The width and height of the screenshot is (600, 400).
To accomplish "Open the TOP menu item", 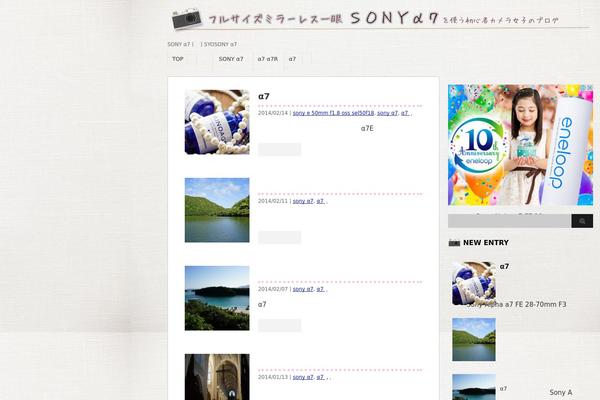I will pyautogui.click(x=178, y=59).
